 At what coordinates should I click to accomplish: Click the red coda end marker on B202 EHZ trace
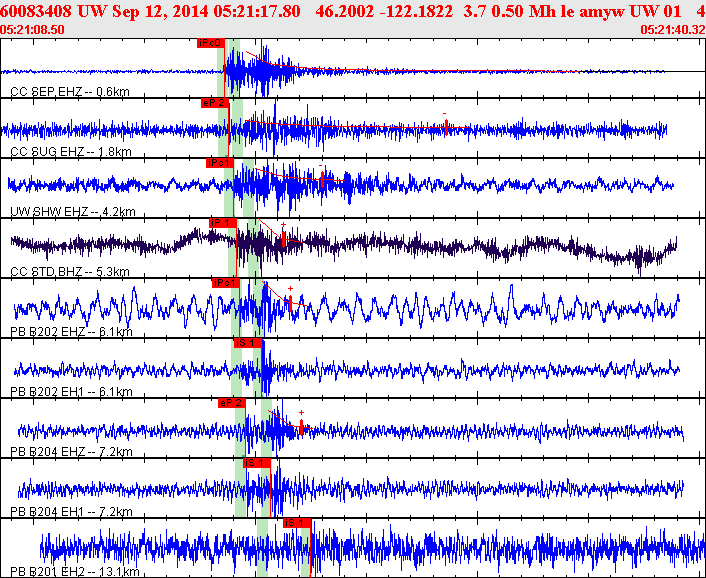pyautogui.click(x=290, y=303)
